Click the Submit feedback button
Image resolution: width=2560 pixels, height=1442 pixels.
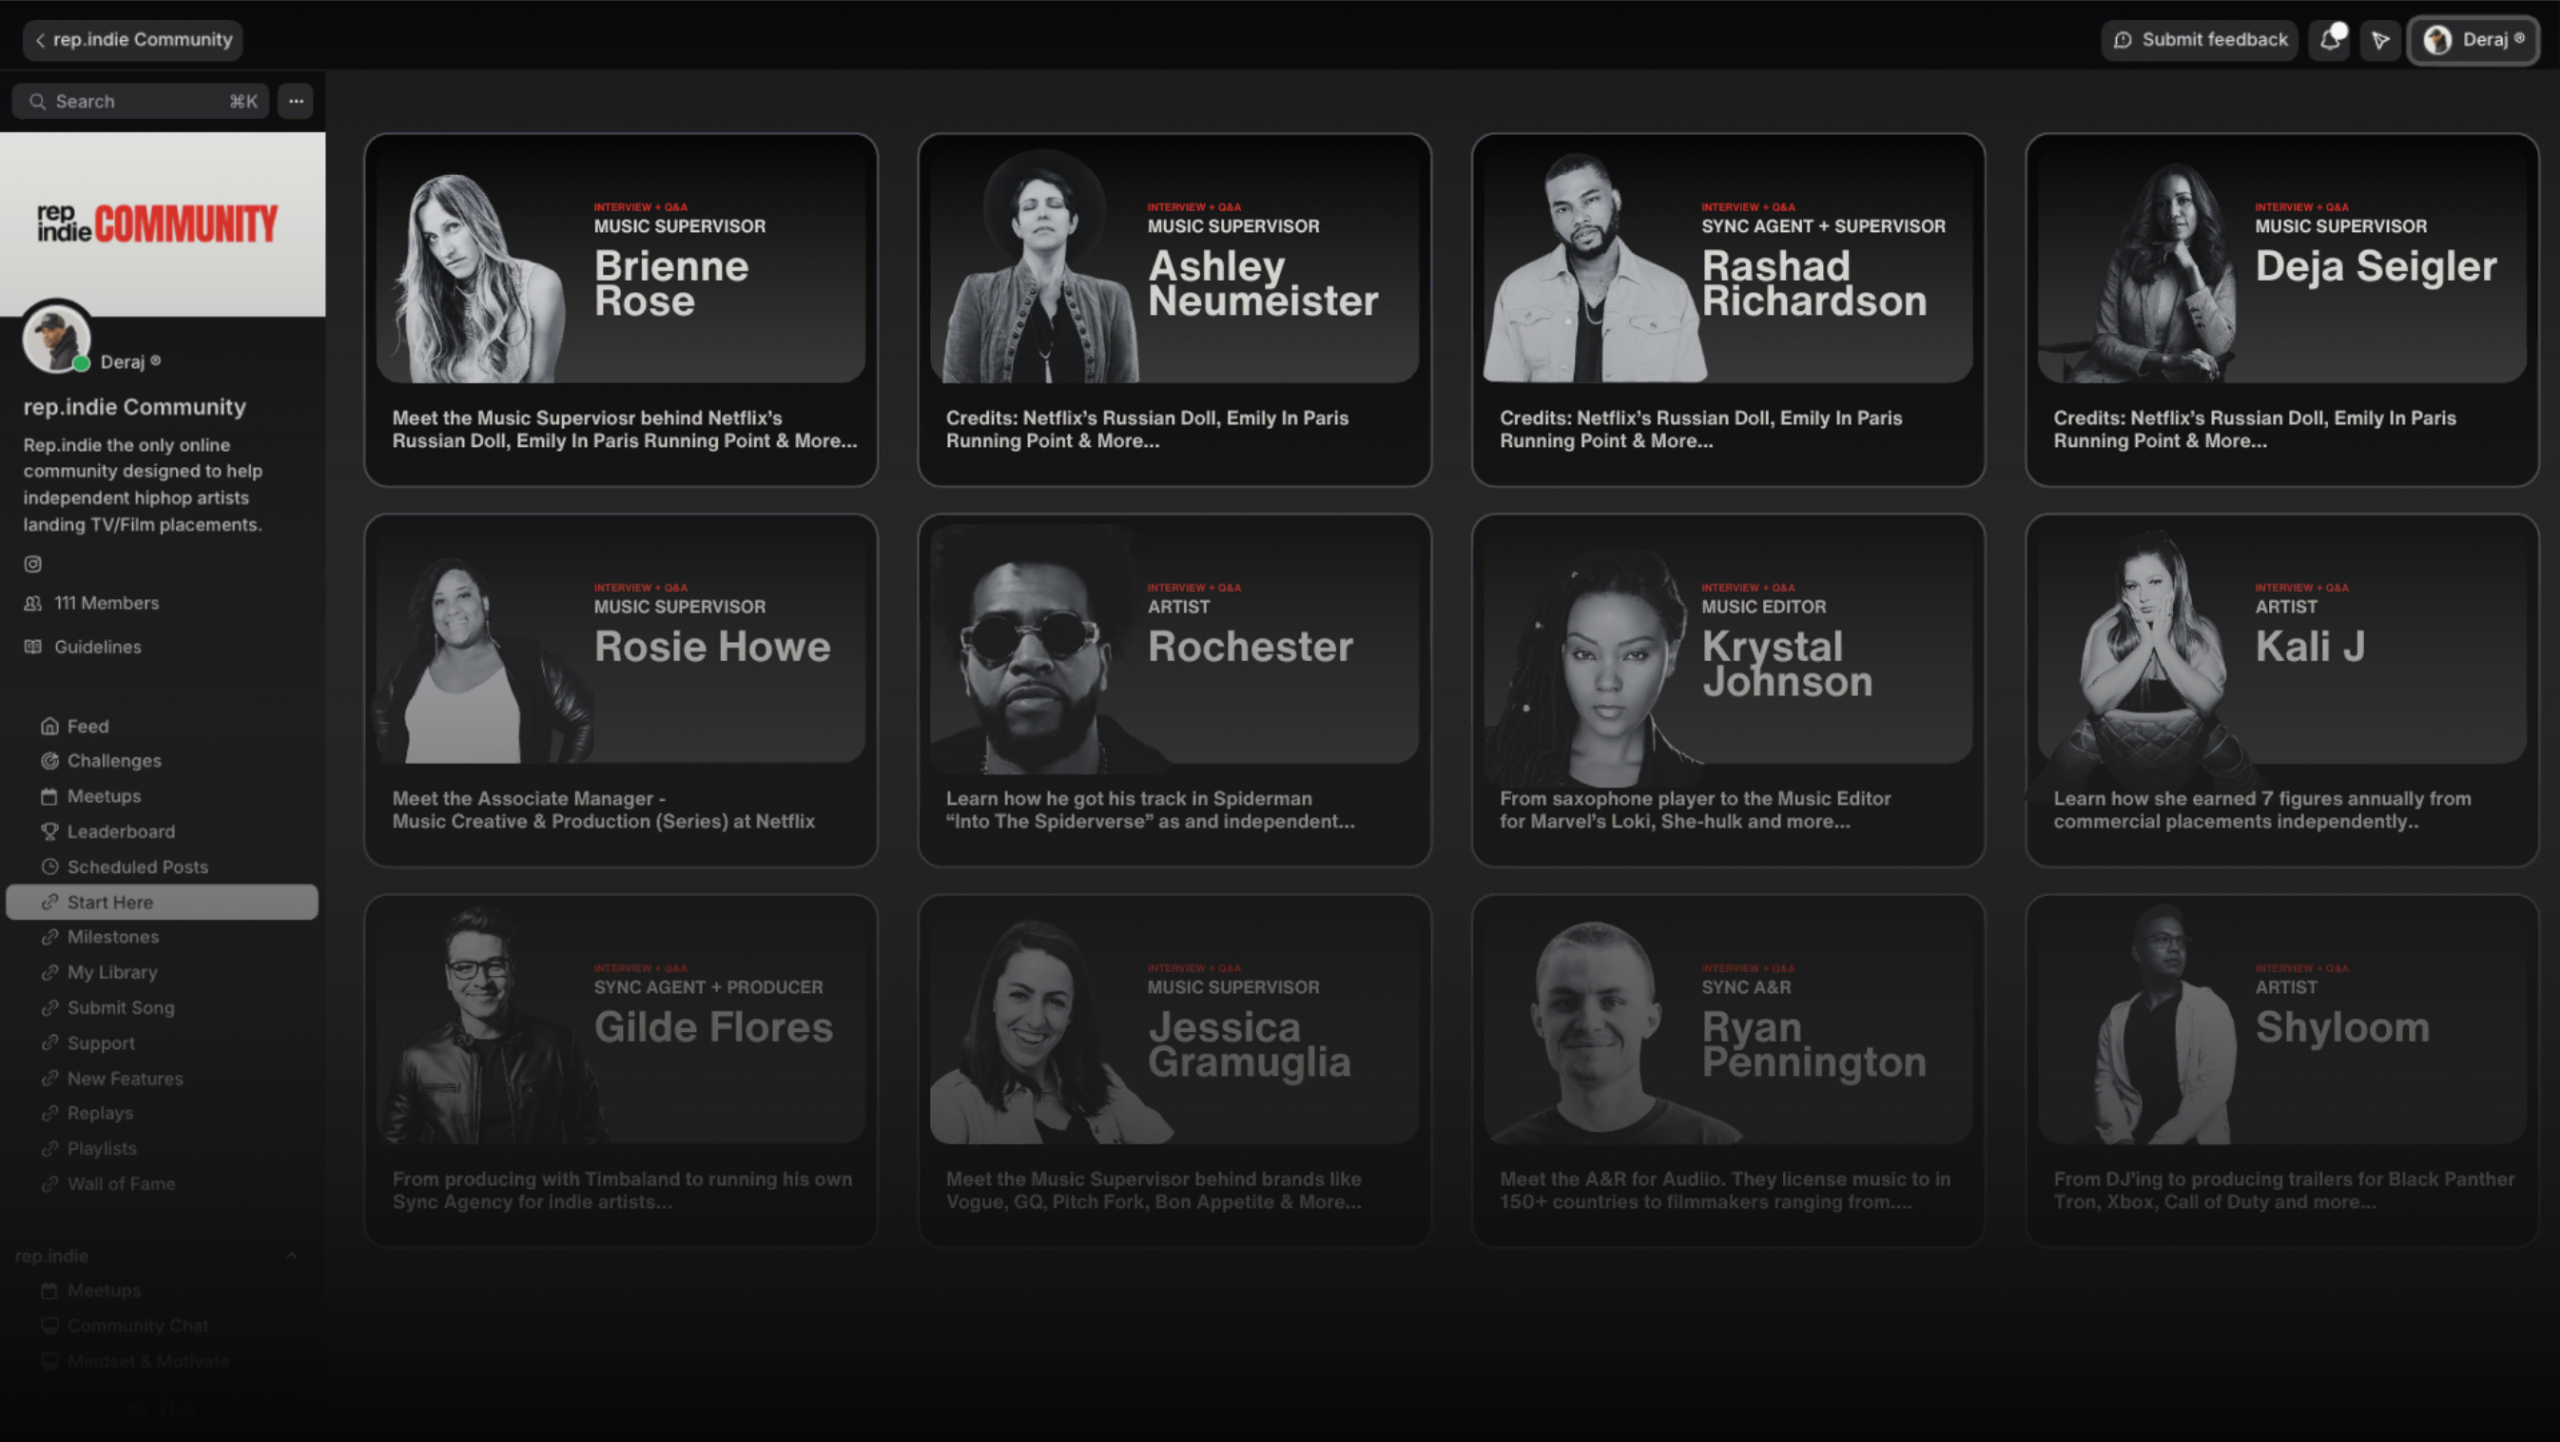point(2200,40)
